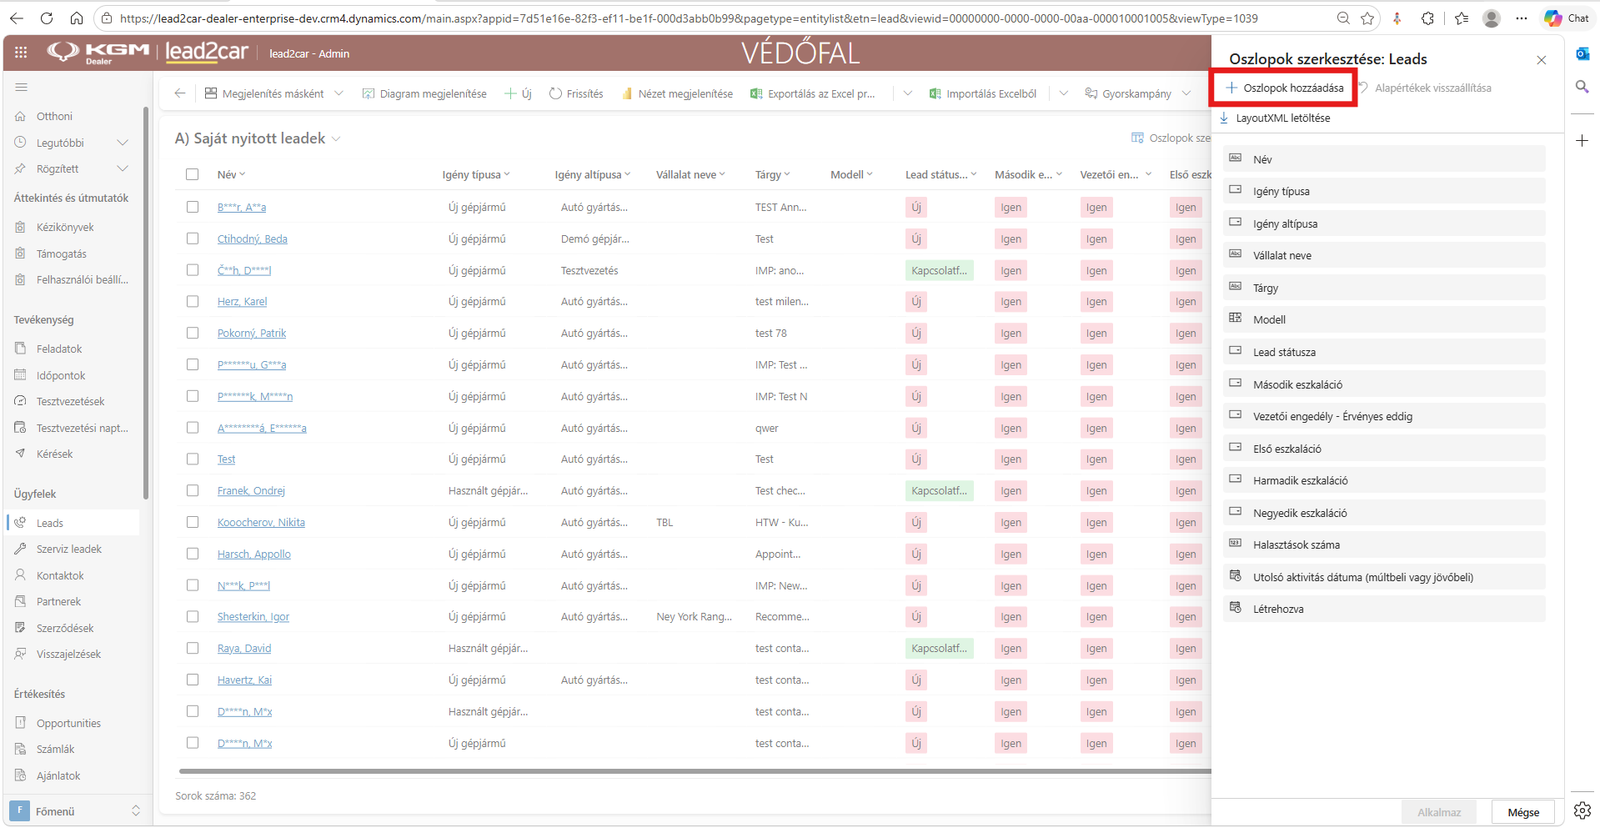Screen dimensions: 1600x828
Task: Open Leads in the left navigation
Action: click(75, 523)
